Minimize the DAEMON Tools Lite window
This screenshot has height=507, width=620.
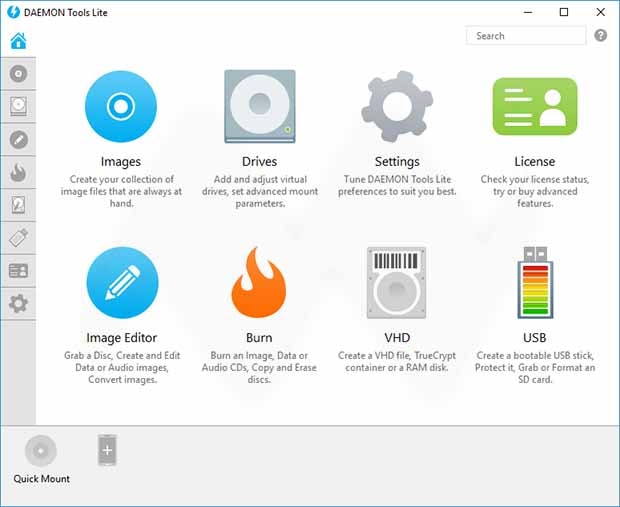tap(527, 12)
